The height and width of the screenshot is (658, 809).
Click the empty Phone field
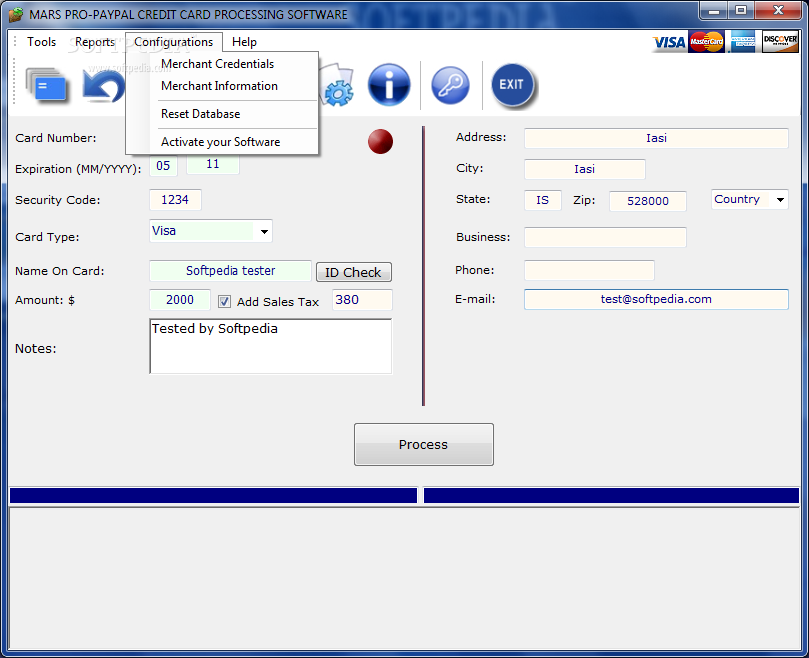coord(589,270)
